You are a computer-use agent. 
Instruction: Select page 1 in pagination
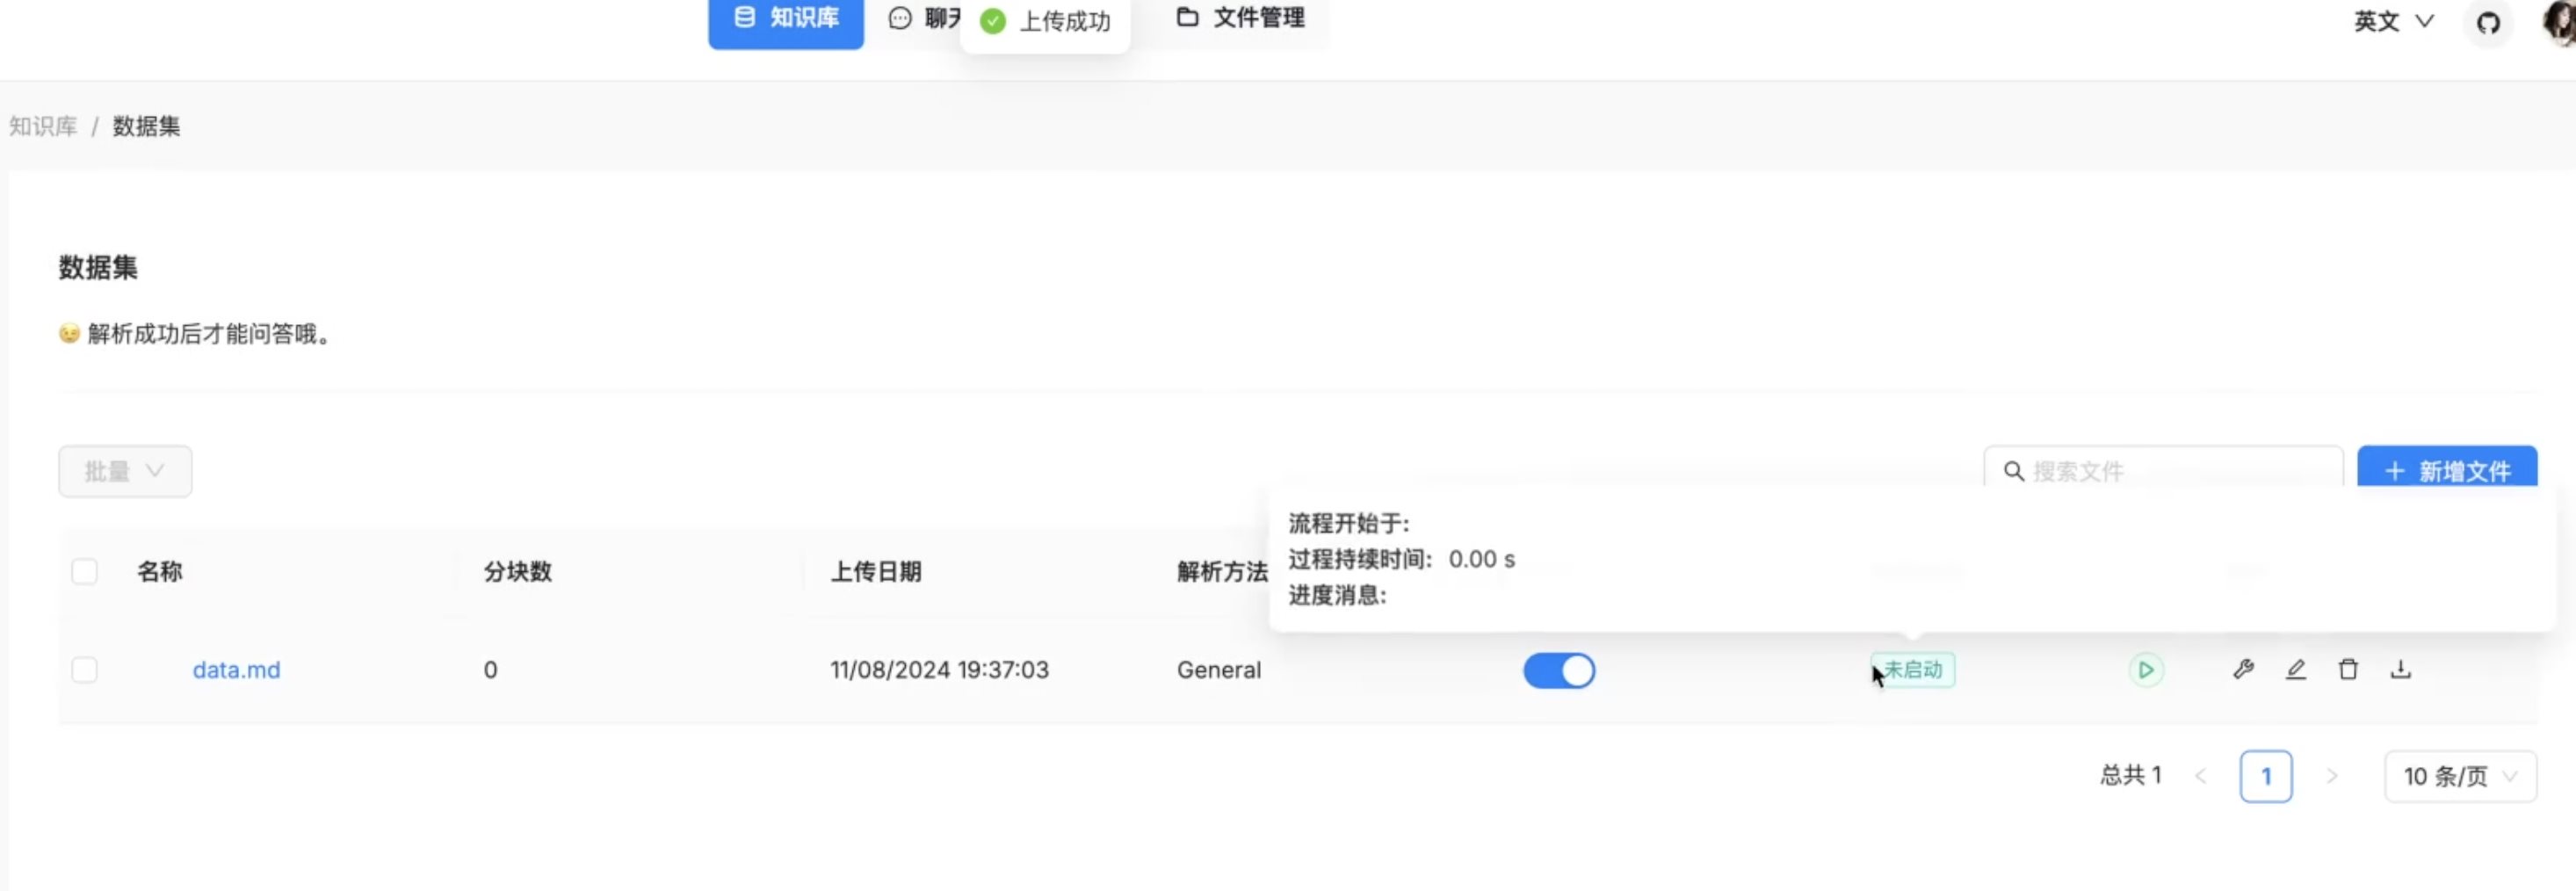(2266, 776)
